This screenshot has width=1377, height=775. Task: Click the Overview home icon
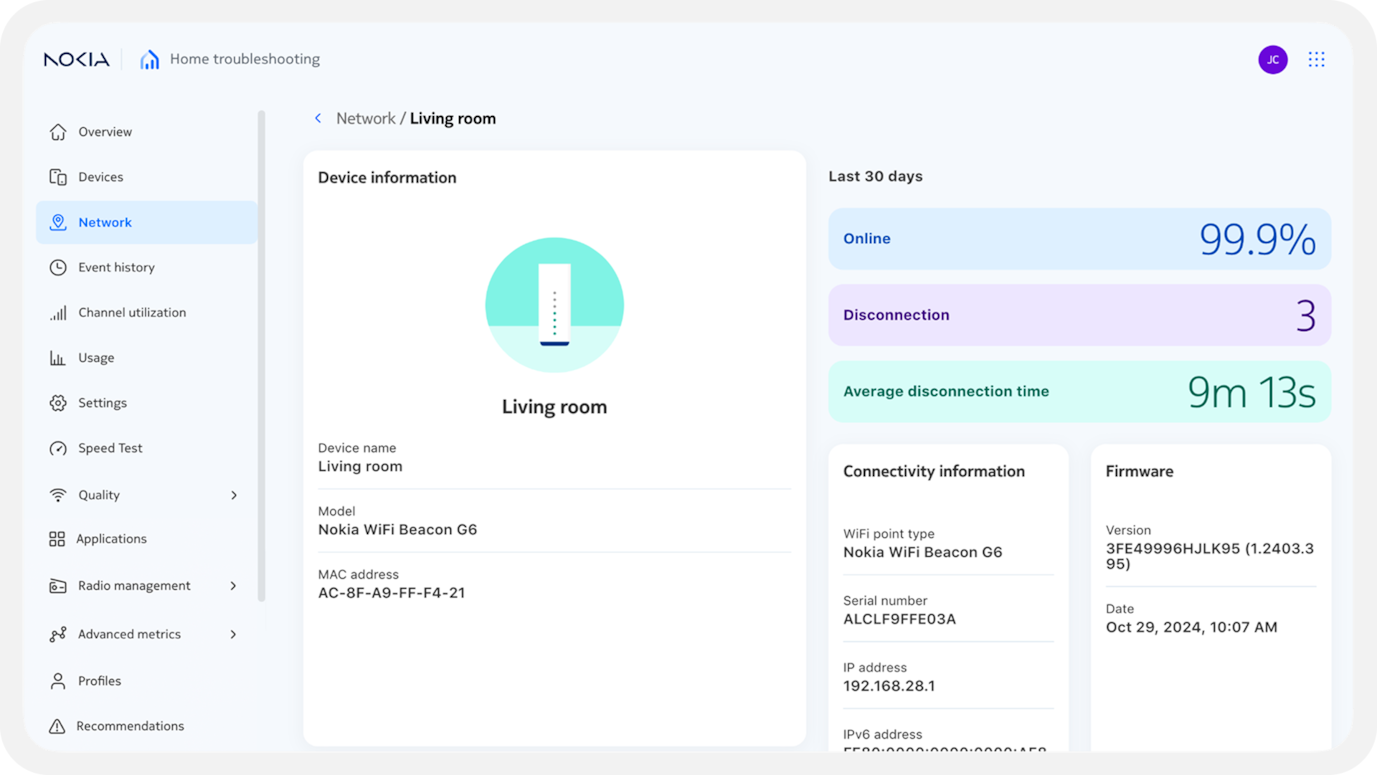58,132
